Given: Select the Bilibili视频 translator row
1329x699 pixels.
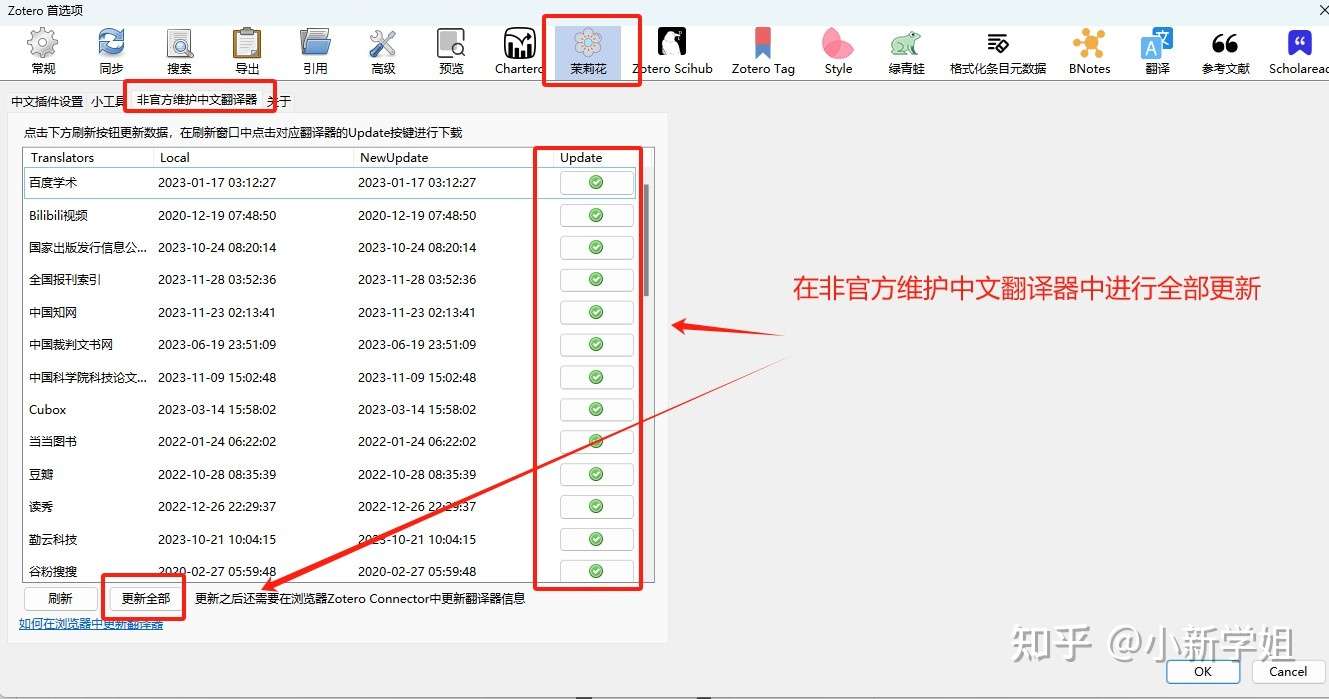Looking at the screenshot, I should coord(331,215).
